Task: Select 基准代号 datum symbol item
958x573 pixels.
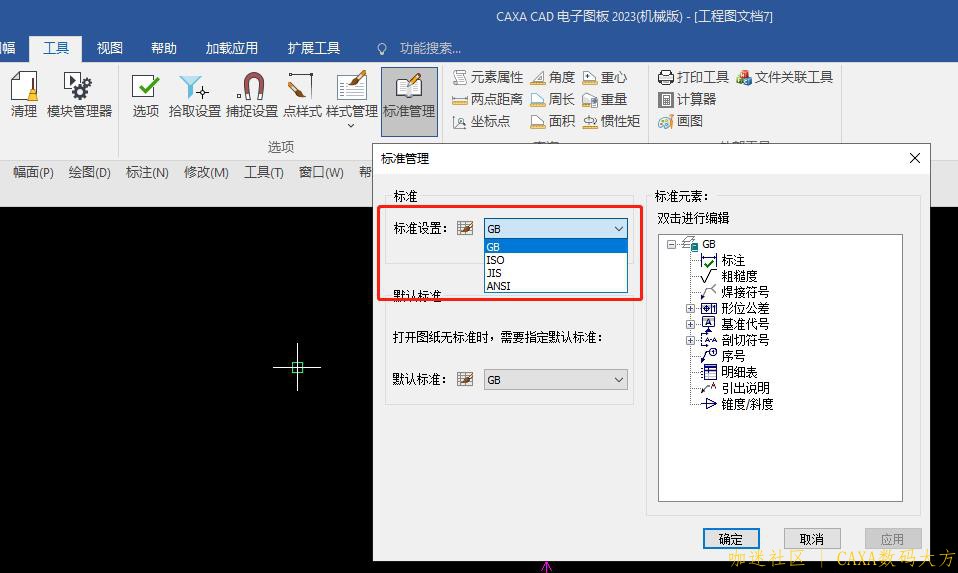Action: pos(745,324)
